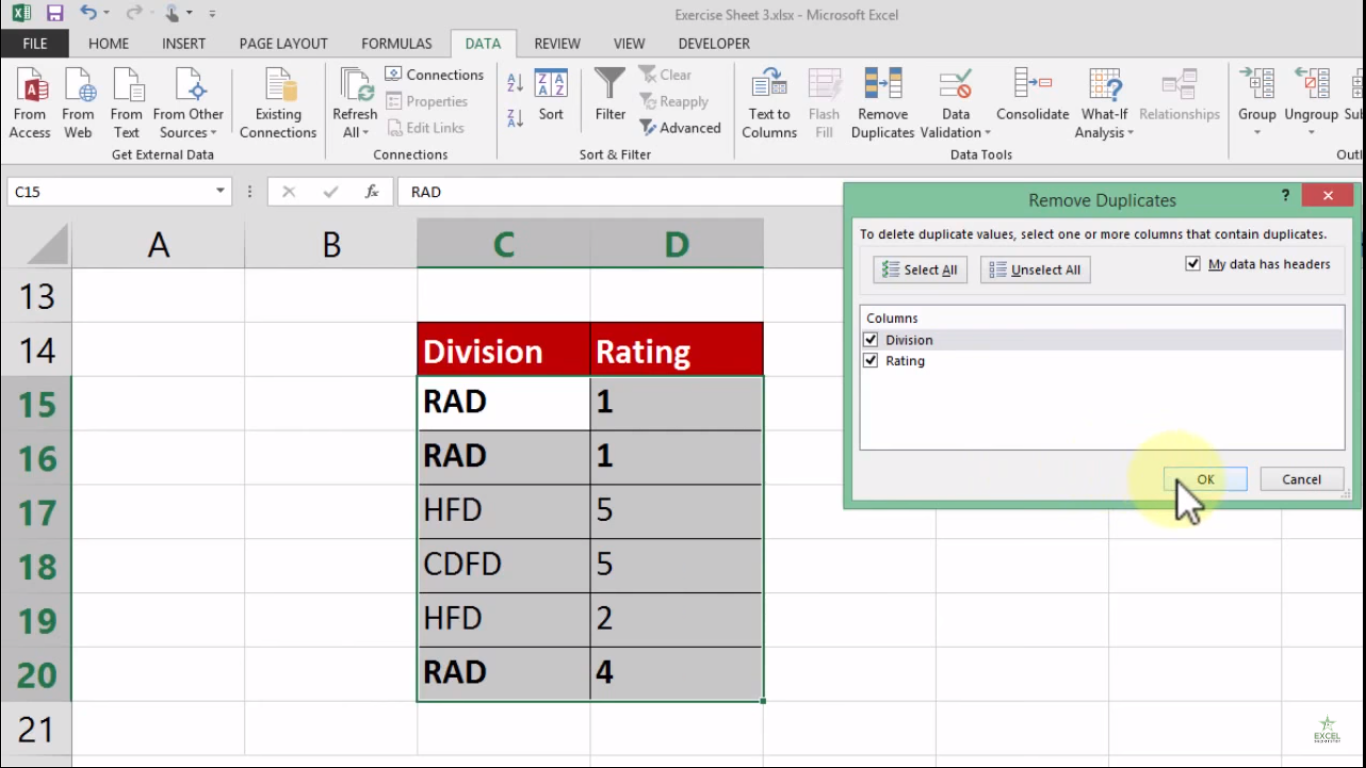Viewport: 1366px width, 768px height.
Task: Open the Name Box dropdown arrow
Action: (221, 192)
